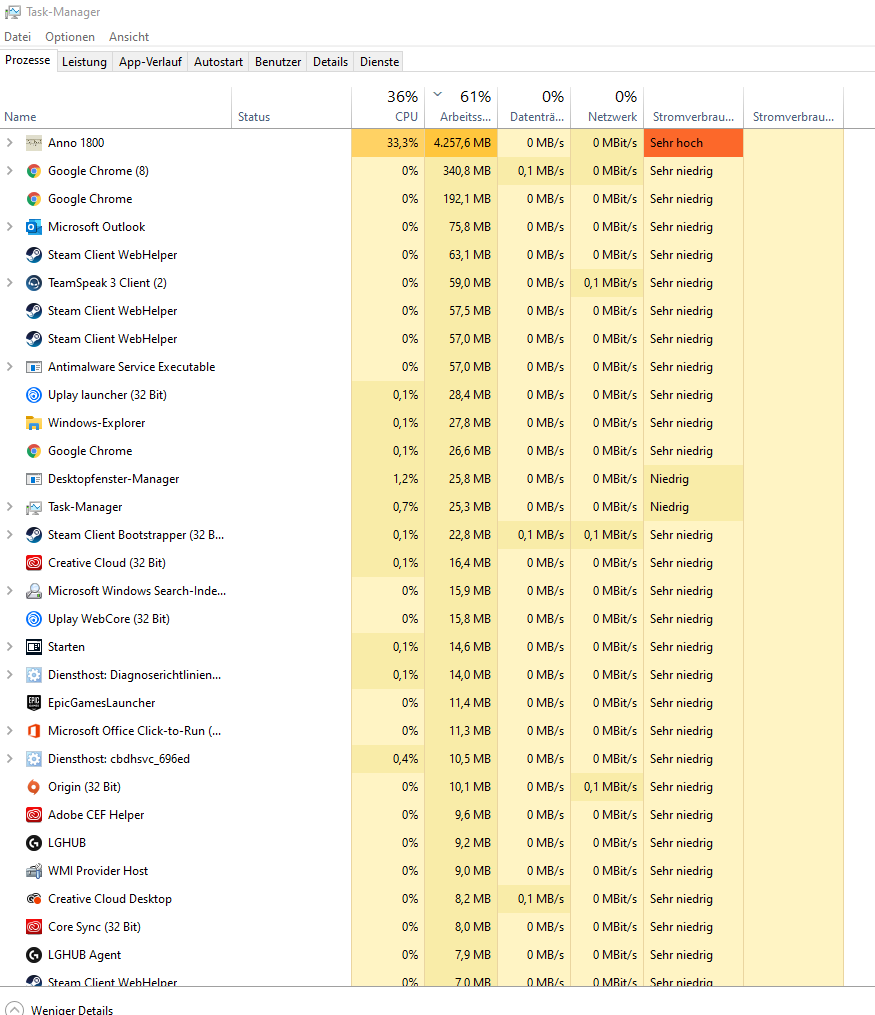875x1015 pixels.
Task: Click the 'Sehr hoch' power cell
Action: (x=693, y=143)
